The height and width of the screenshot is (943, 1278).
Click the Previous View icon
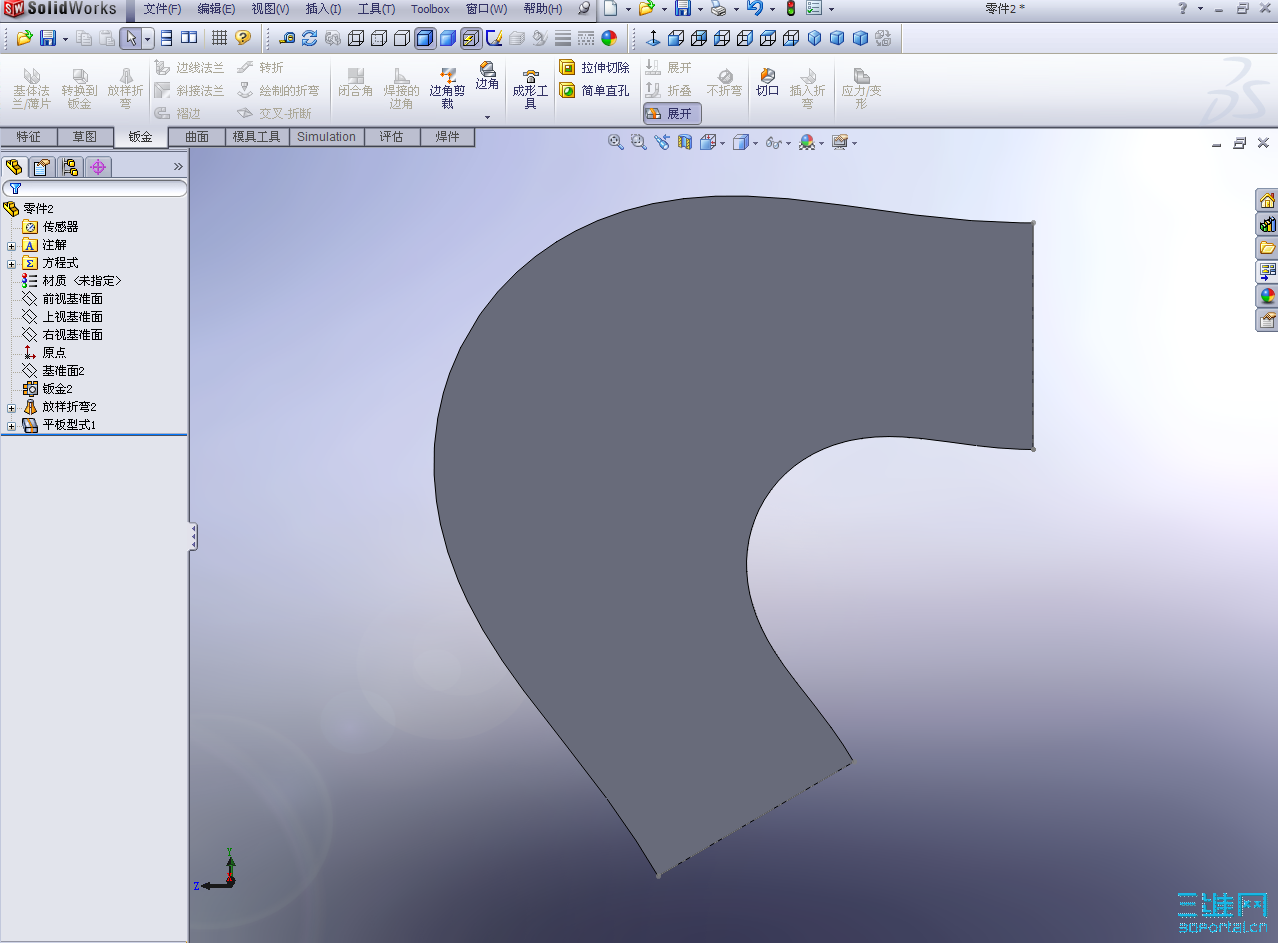pyautogui.click(x=661, y=142)
